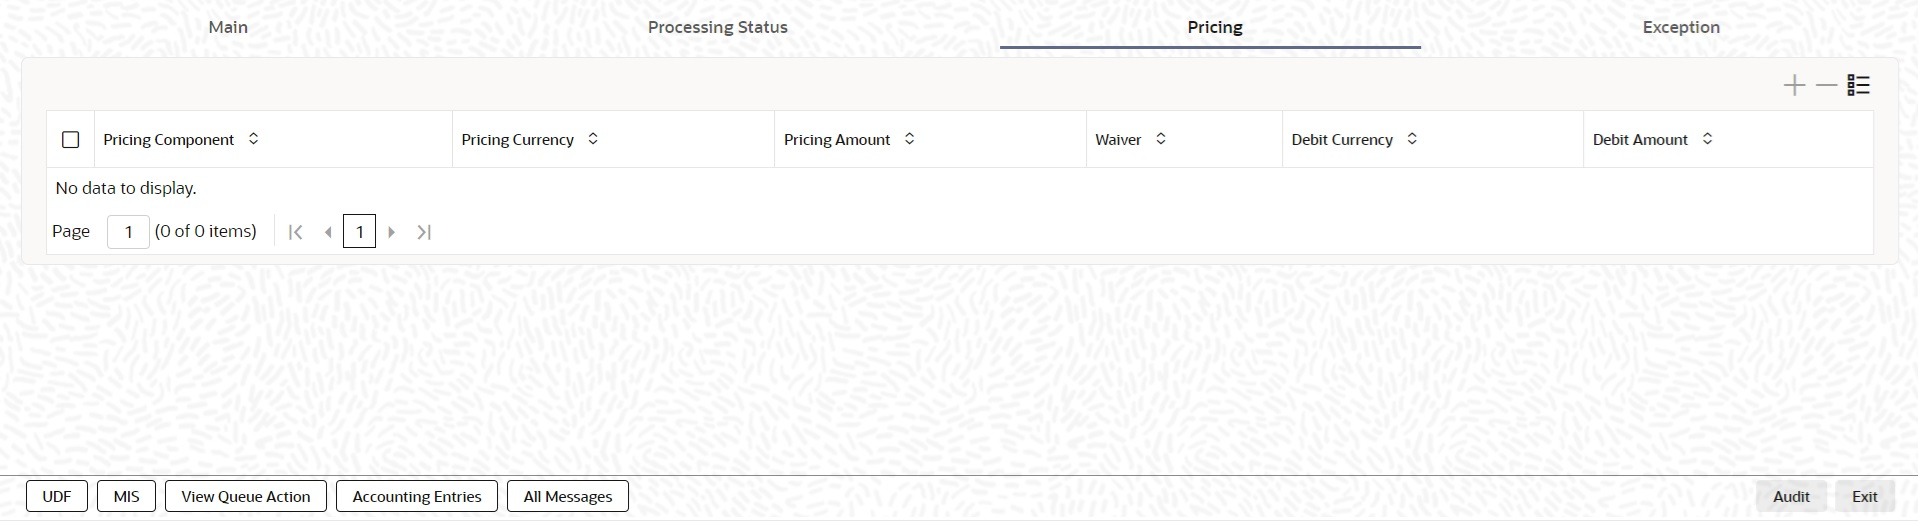Go to next page arrow

pyautogui.click(x=392, y=232)
